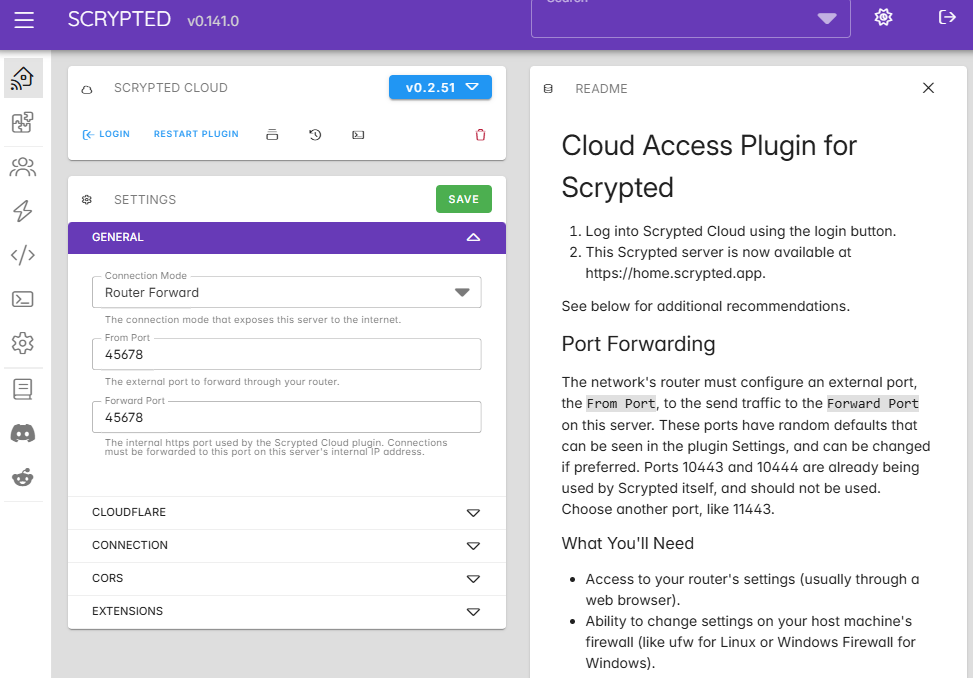Open the Scripts code-brackets sidebar icon
This screenshot has width=973, height=678.
click(22, 255)
